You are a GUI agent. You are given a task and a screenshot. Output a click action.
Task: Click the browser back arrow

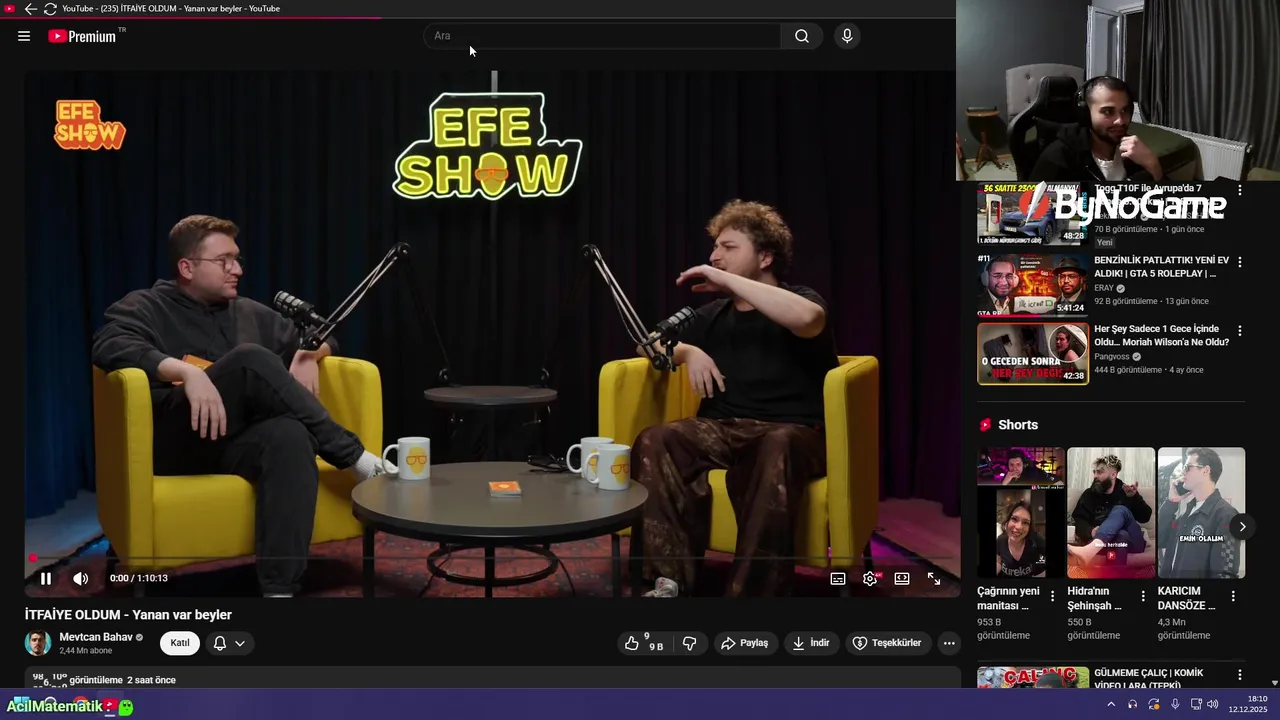pos(30,9)
